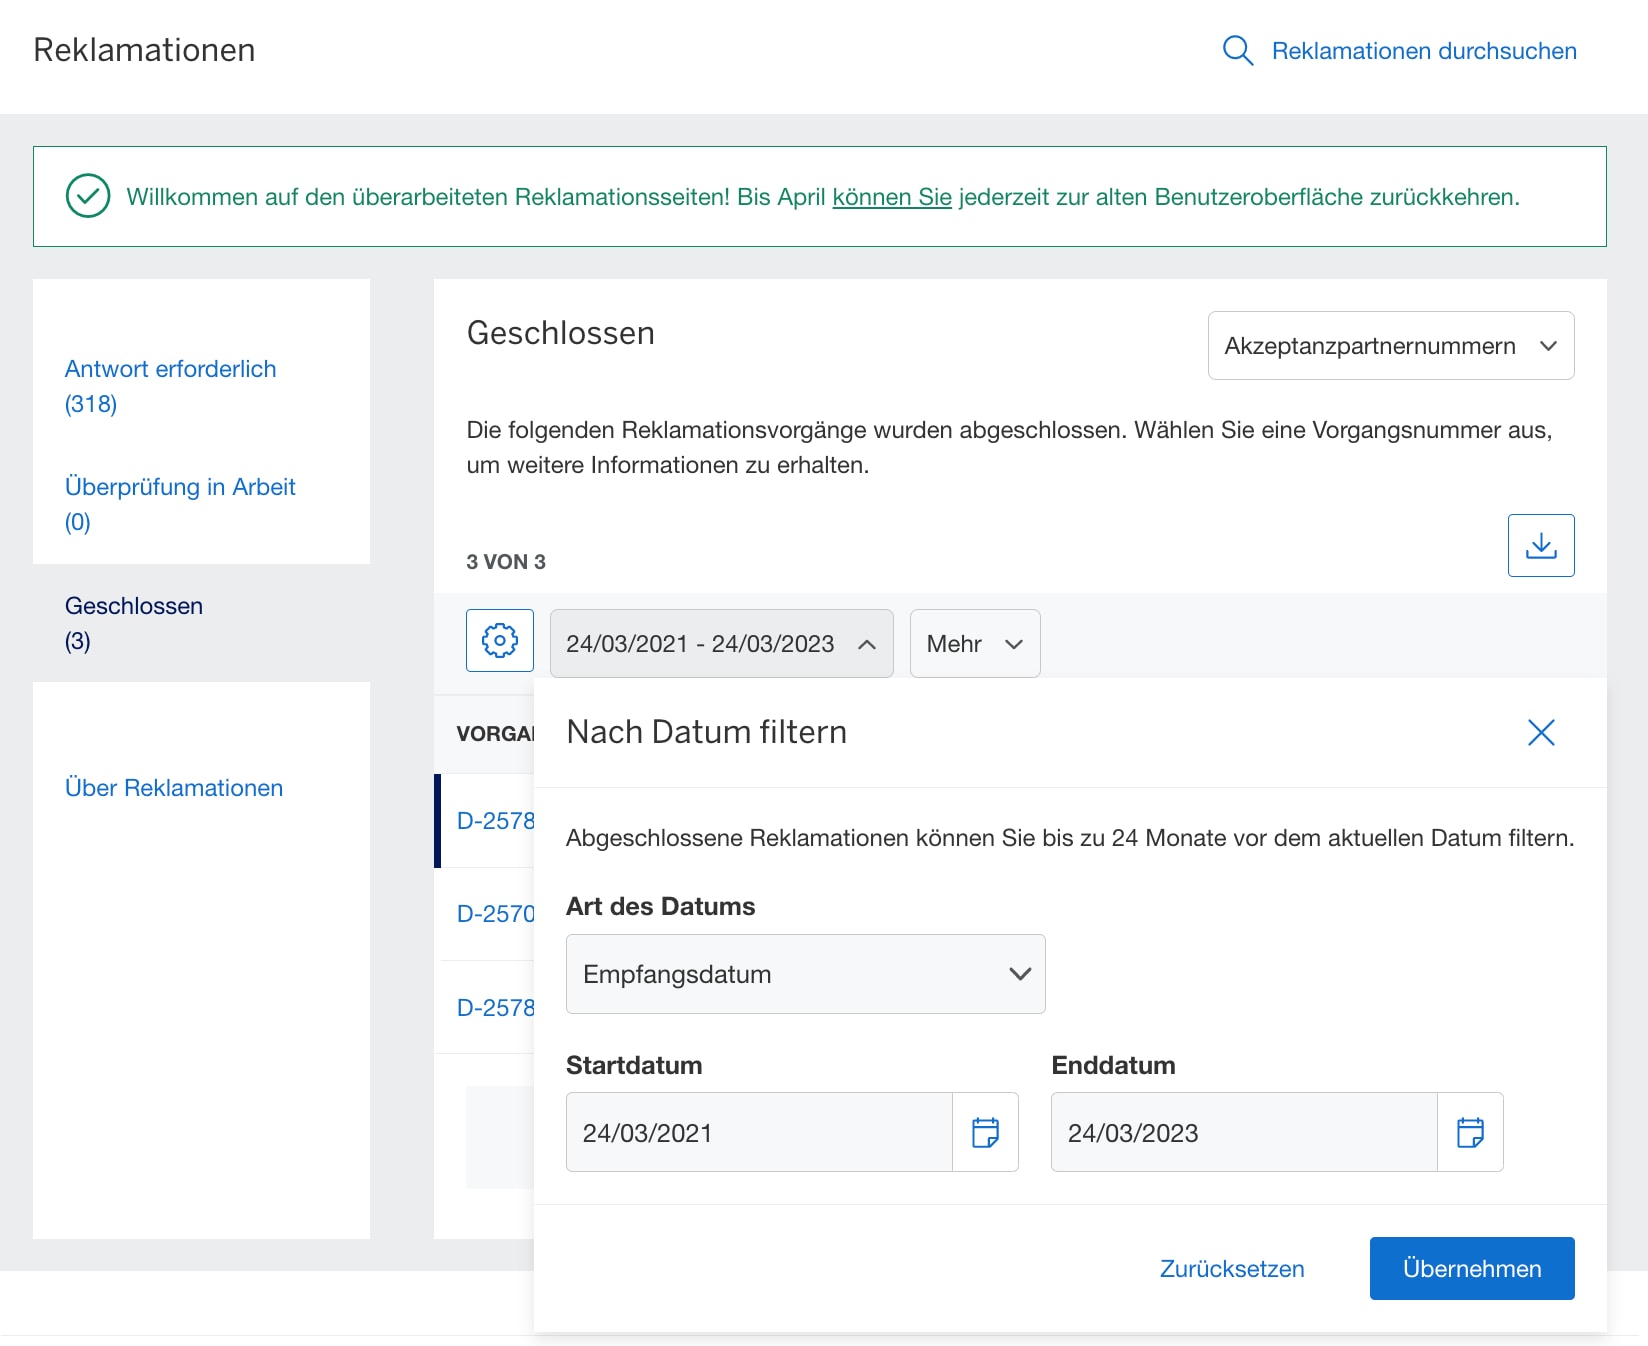The height and width of the screenshot is (1346, 1648).
Task: Open the Empfangsdatum dropdown
Action: pyautogui.click(x=805, y=973)
